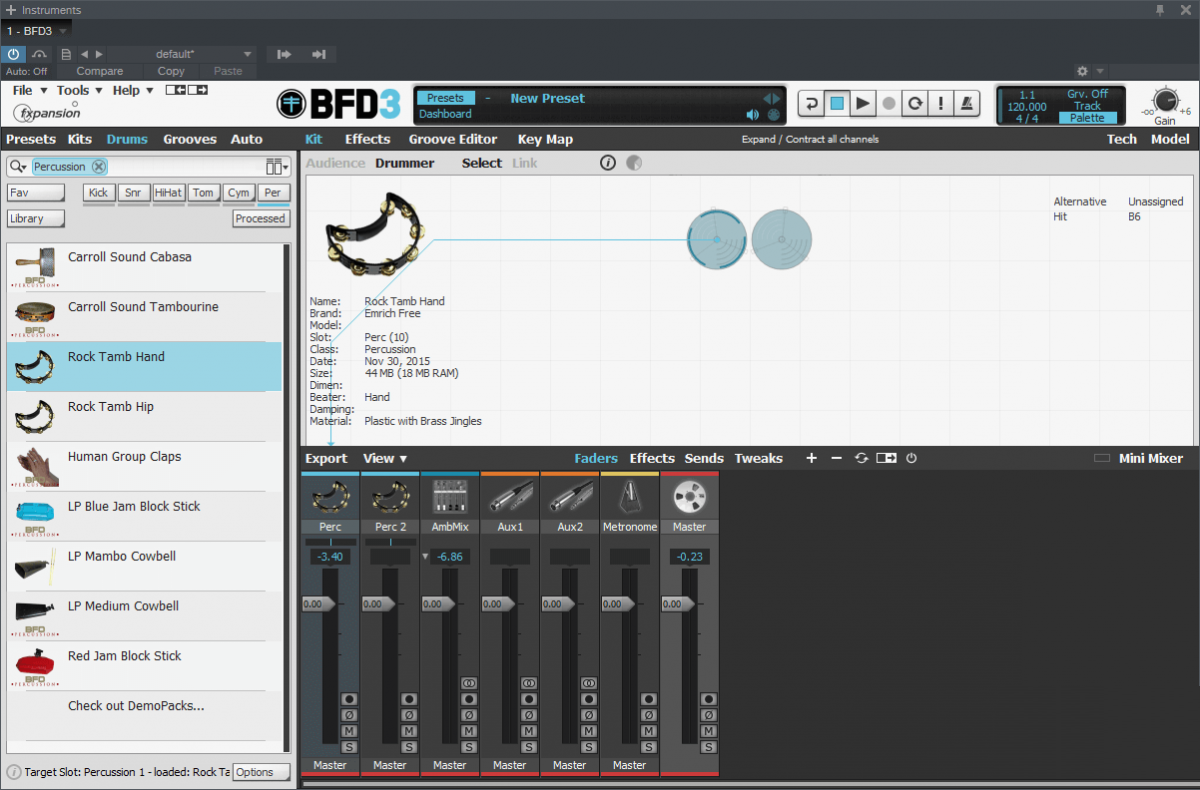Toggle the plugin power bypass button
Screen dimensions: 1200x790
pyautogui.click(x=14, y=54)
